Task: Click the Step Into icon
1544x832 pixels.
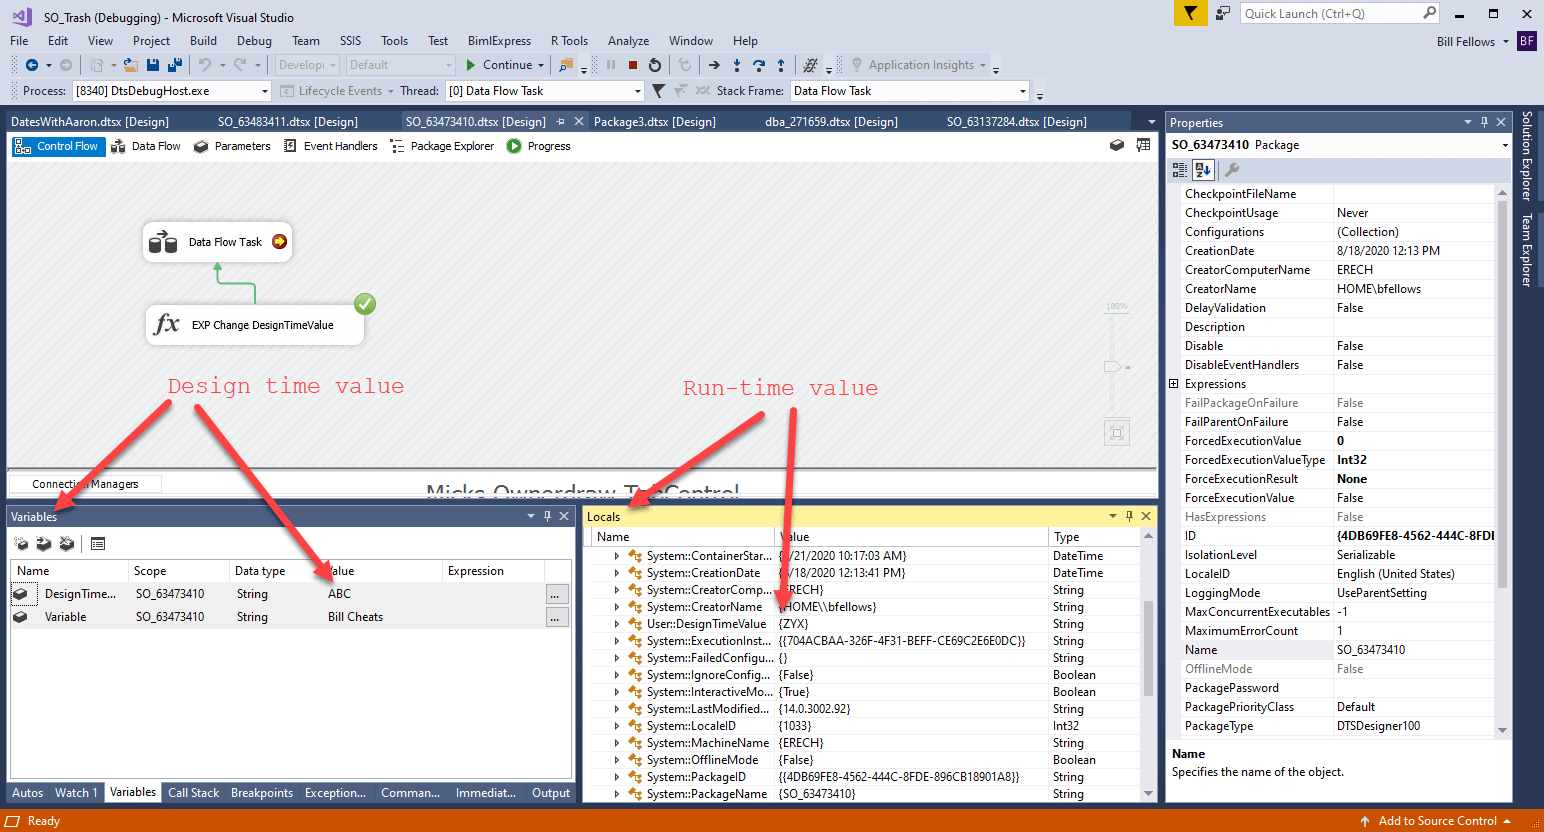Action: click(x=737, y=65)
